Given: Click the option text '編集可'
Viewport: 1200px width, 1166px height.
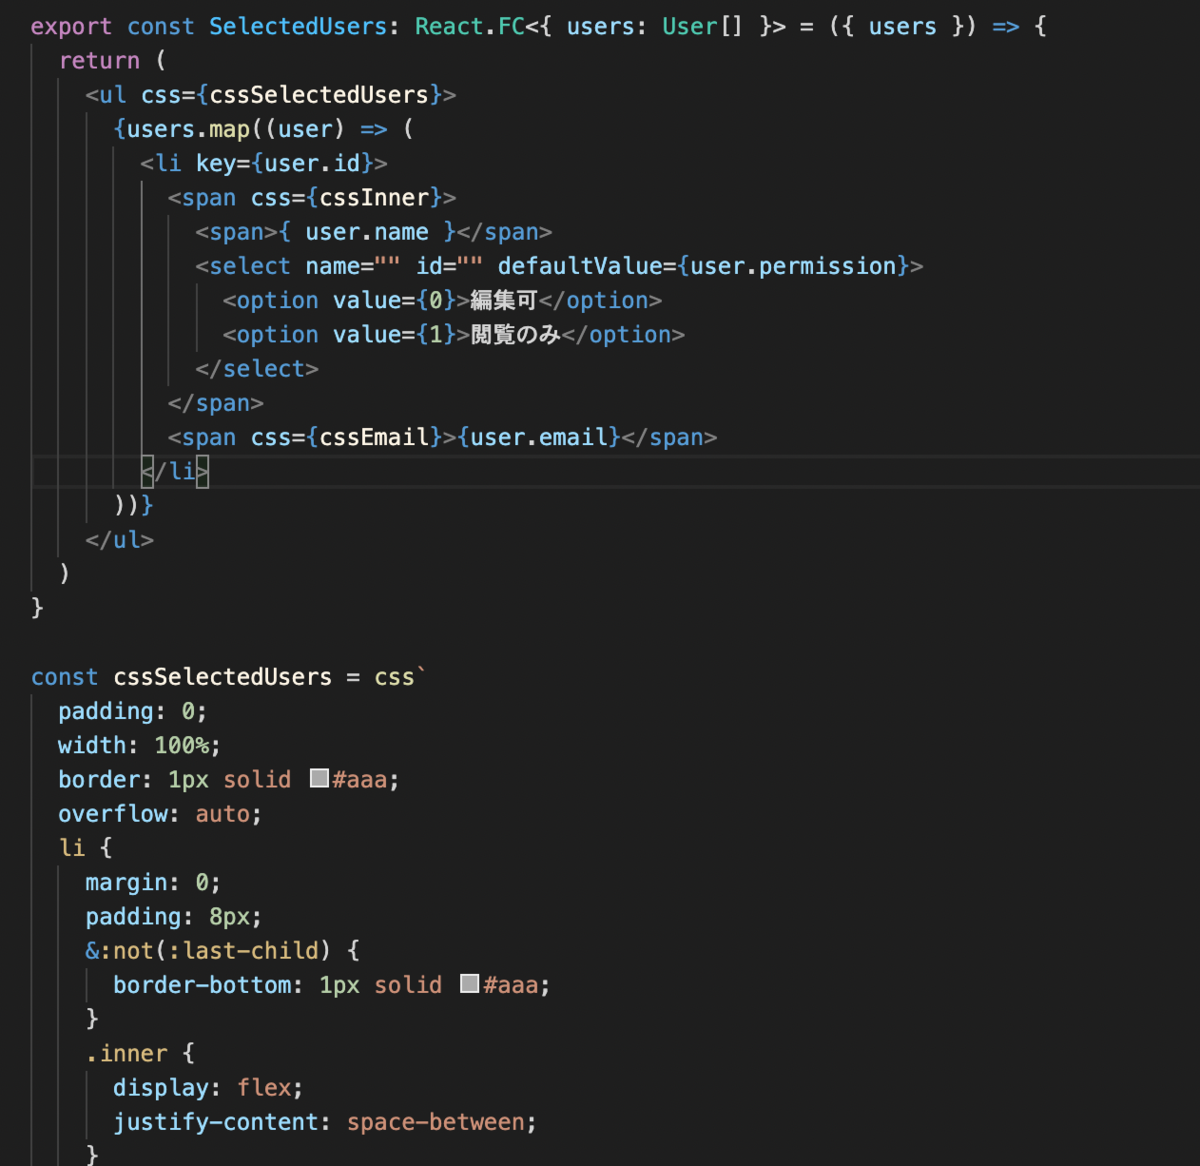Looking at the screenshot, I should pyautogui.click(x=504, y=300).
